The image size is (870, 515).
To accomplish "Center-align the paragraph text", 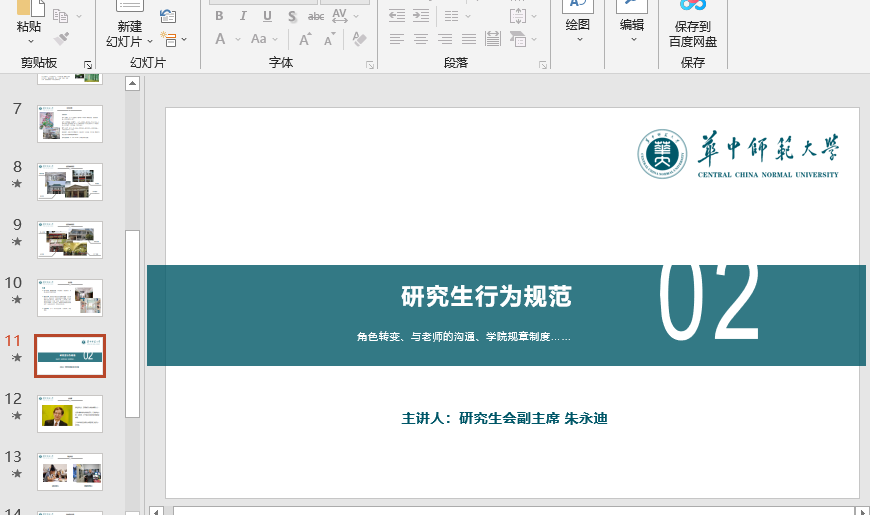I will (x=421, y=39).
